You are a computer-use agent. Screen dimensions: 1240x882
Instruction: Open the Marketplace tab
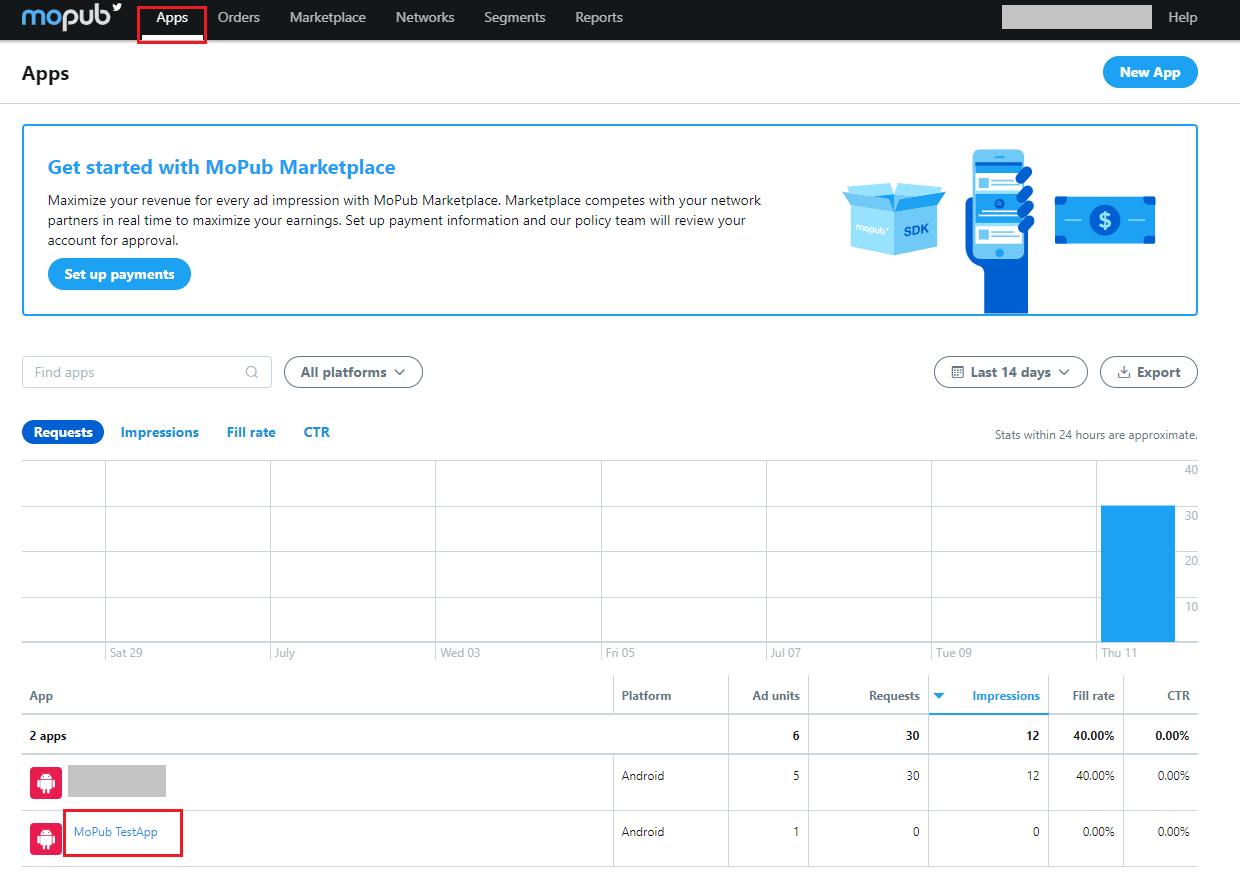click(328, 18)
